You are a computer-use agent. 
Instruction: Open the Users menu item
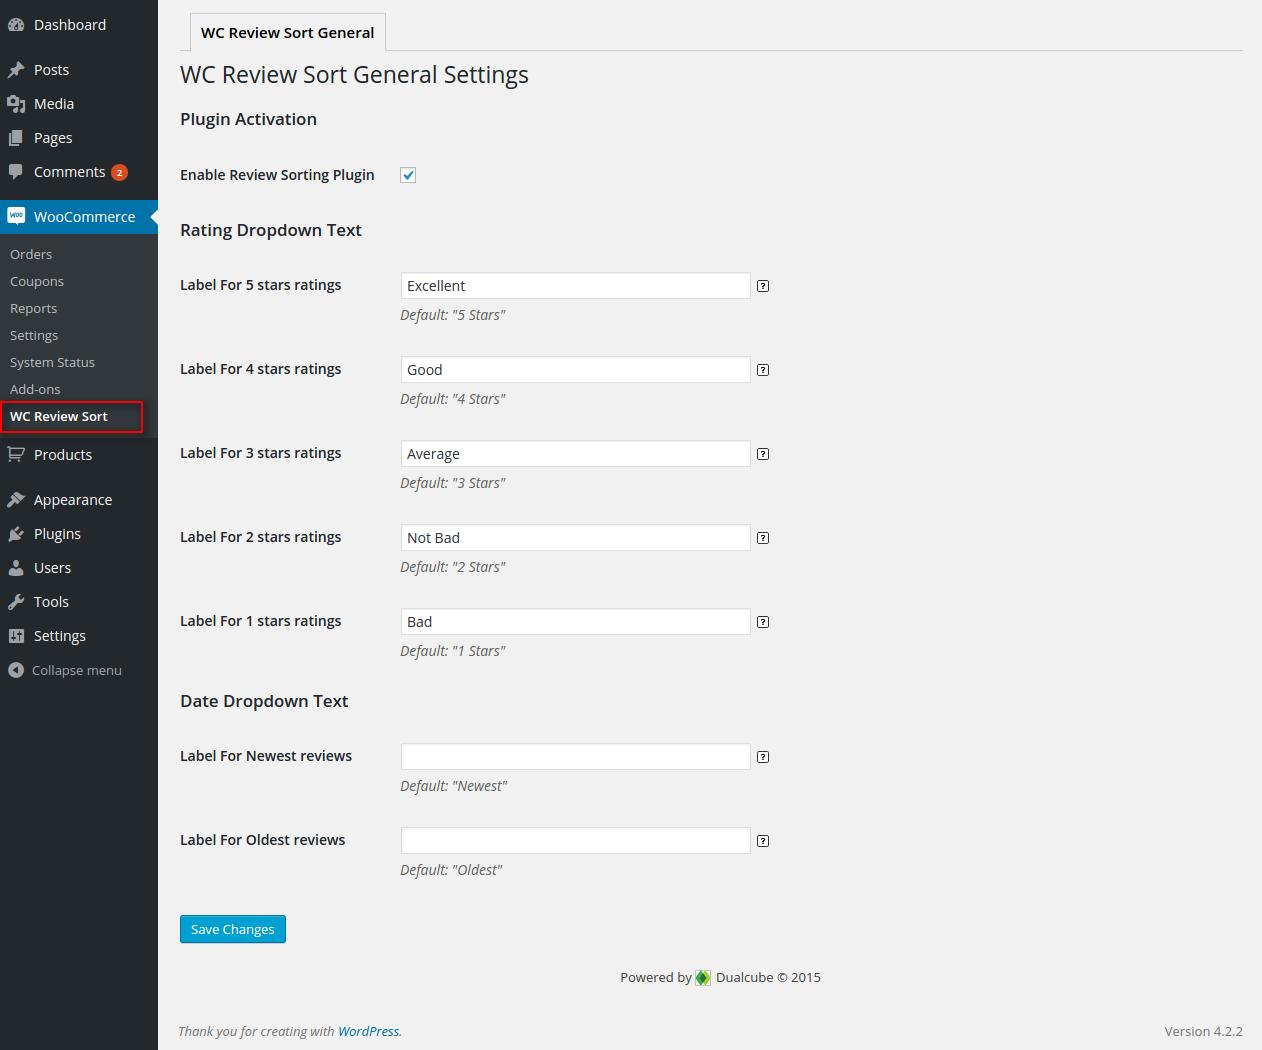coord(79,568)
